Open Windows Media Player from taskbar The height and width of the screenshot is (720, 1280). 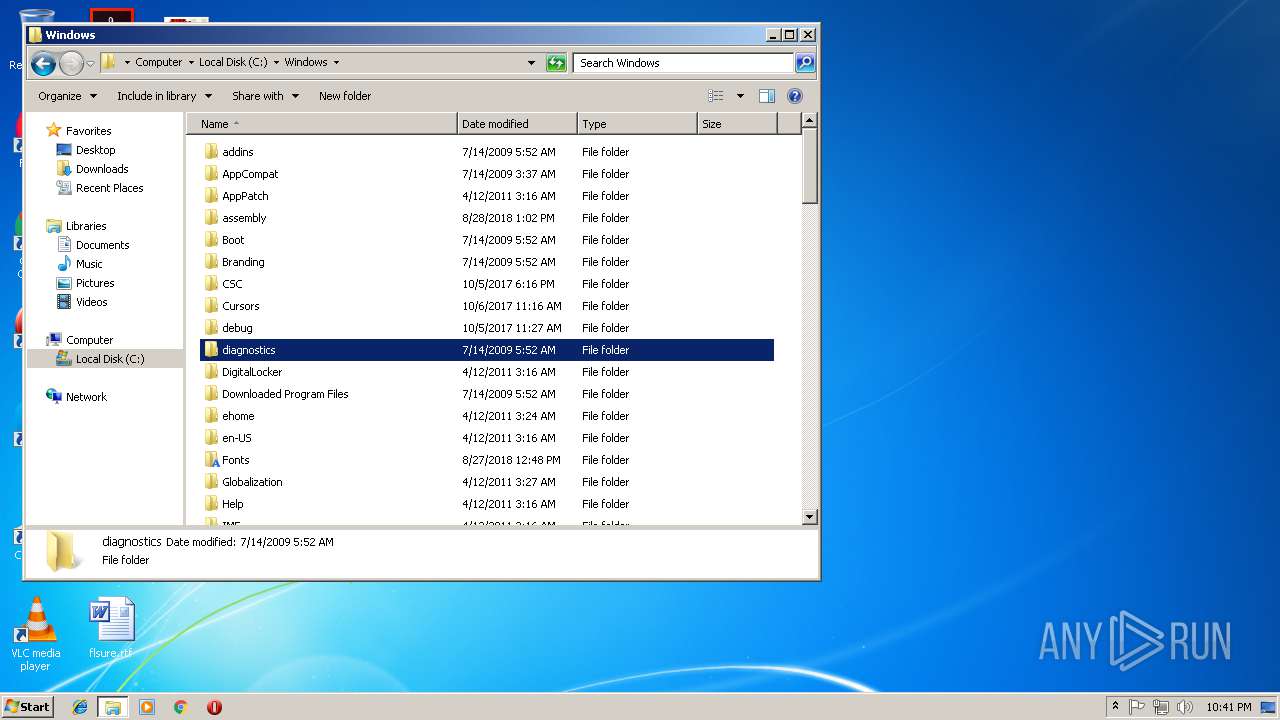[147, 707]
